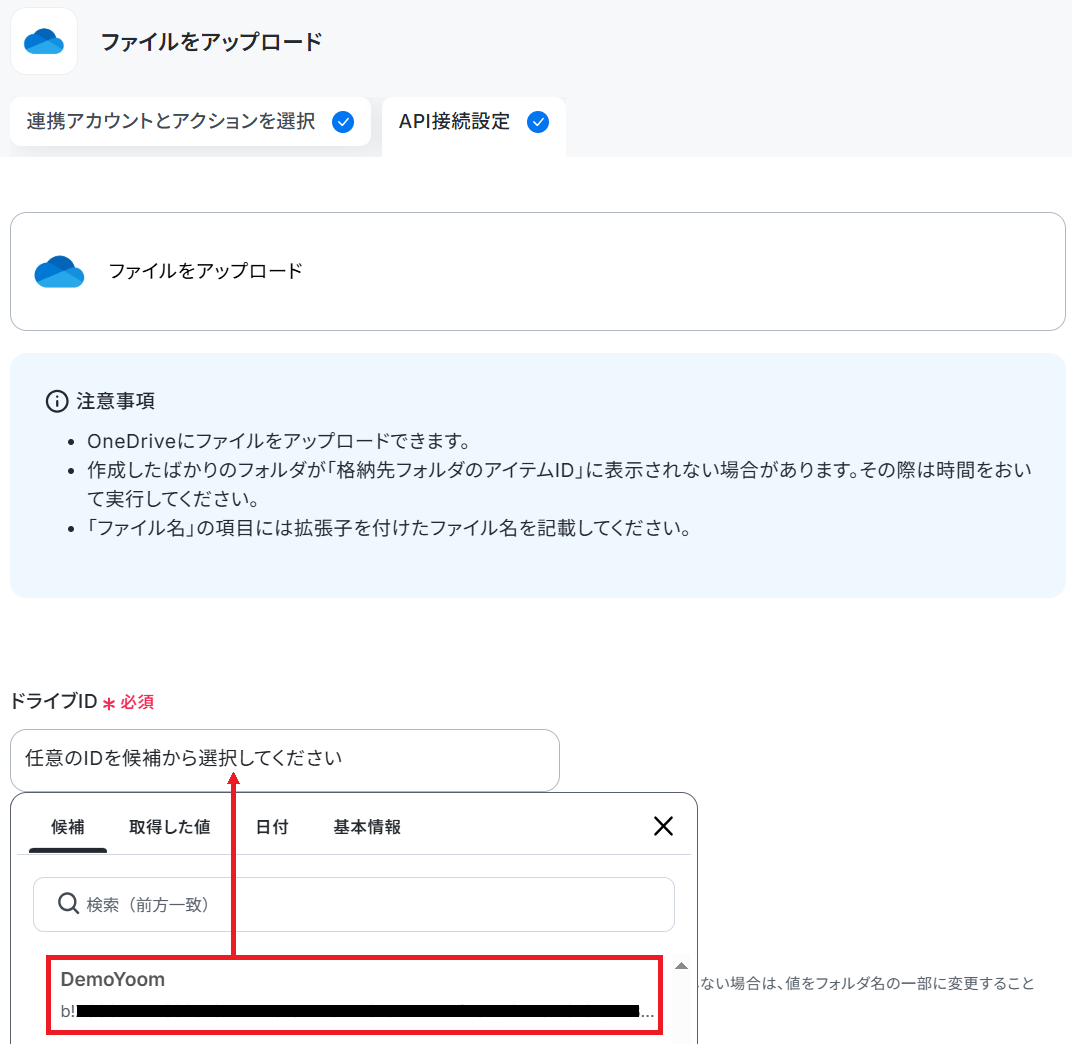
Task: Focus the 検索（前方一致） search field
Action: pyautogui.click(x=354, y=904)
